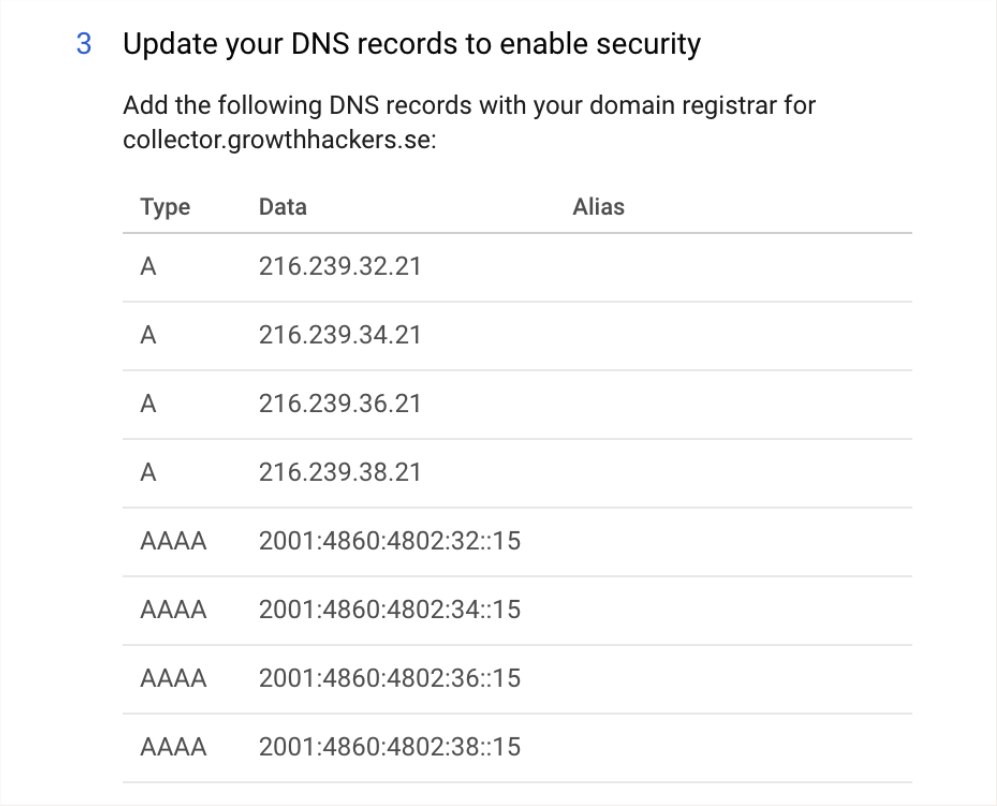Click the AAAA type cell for 2001:4860:4802:38::15
This screenshot has width=997, height=806.
[173, 746]
